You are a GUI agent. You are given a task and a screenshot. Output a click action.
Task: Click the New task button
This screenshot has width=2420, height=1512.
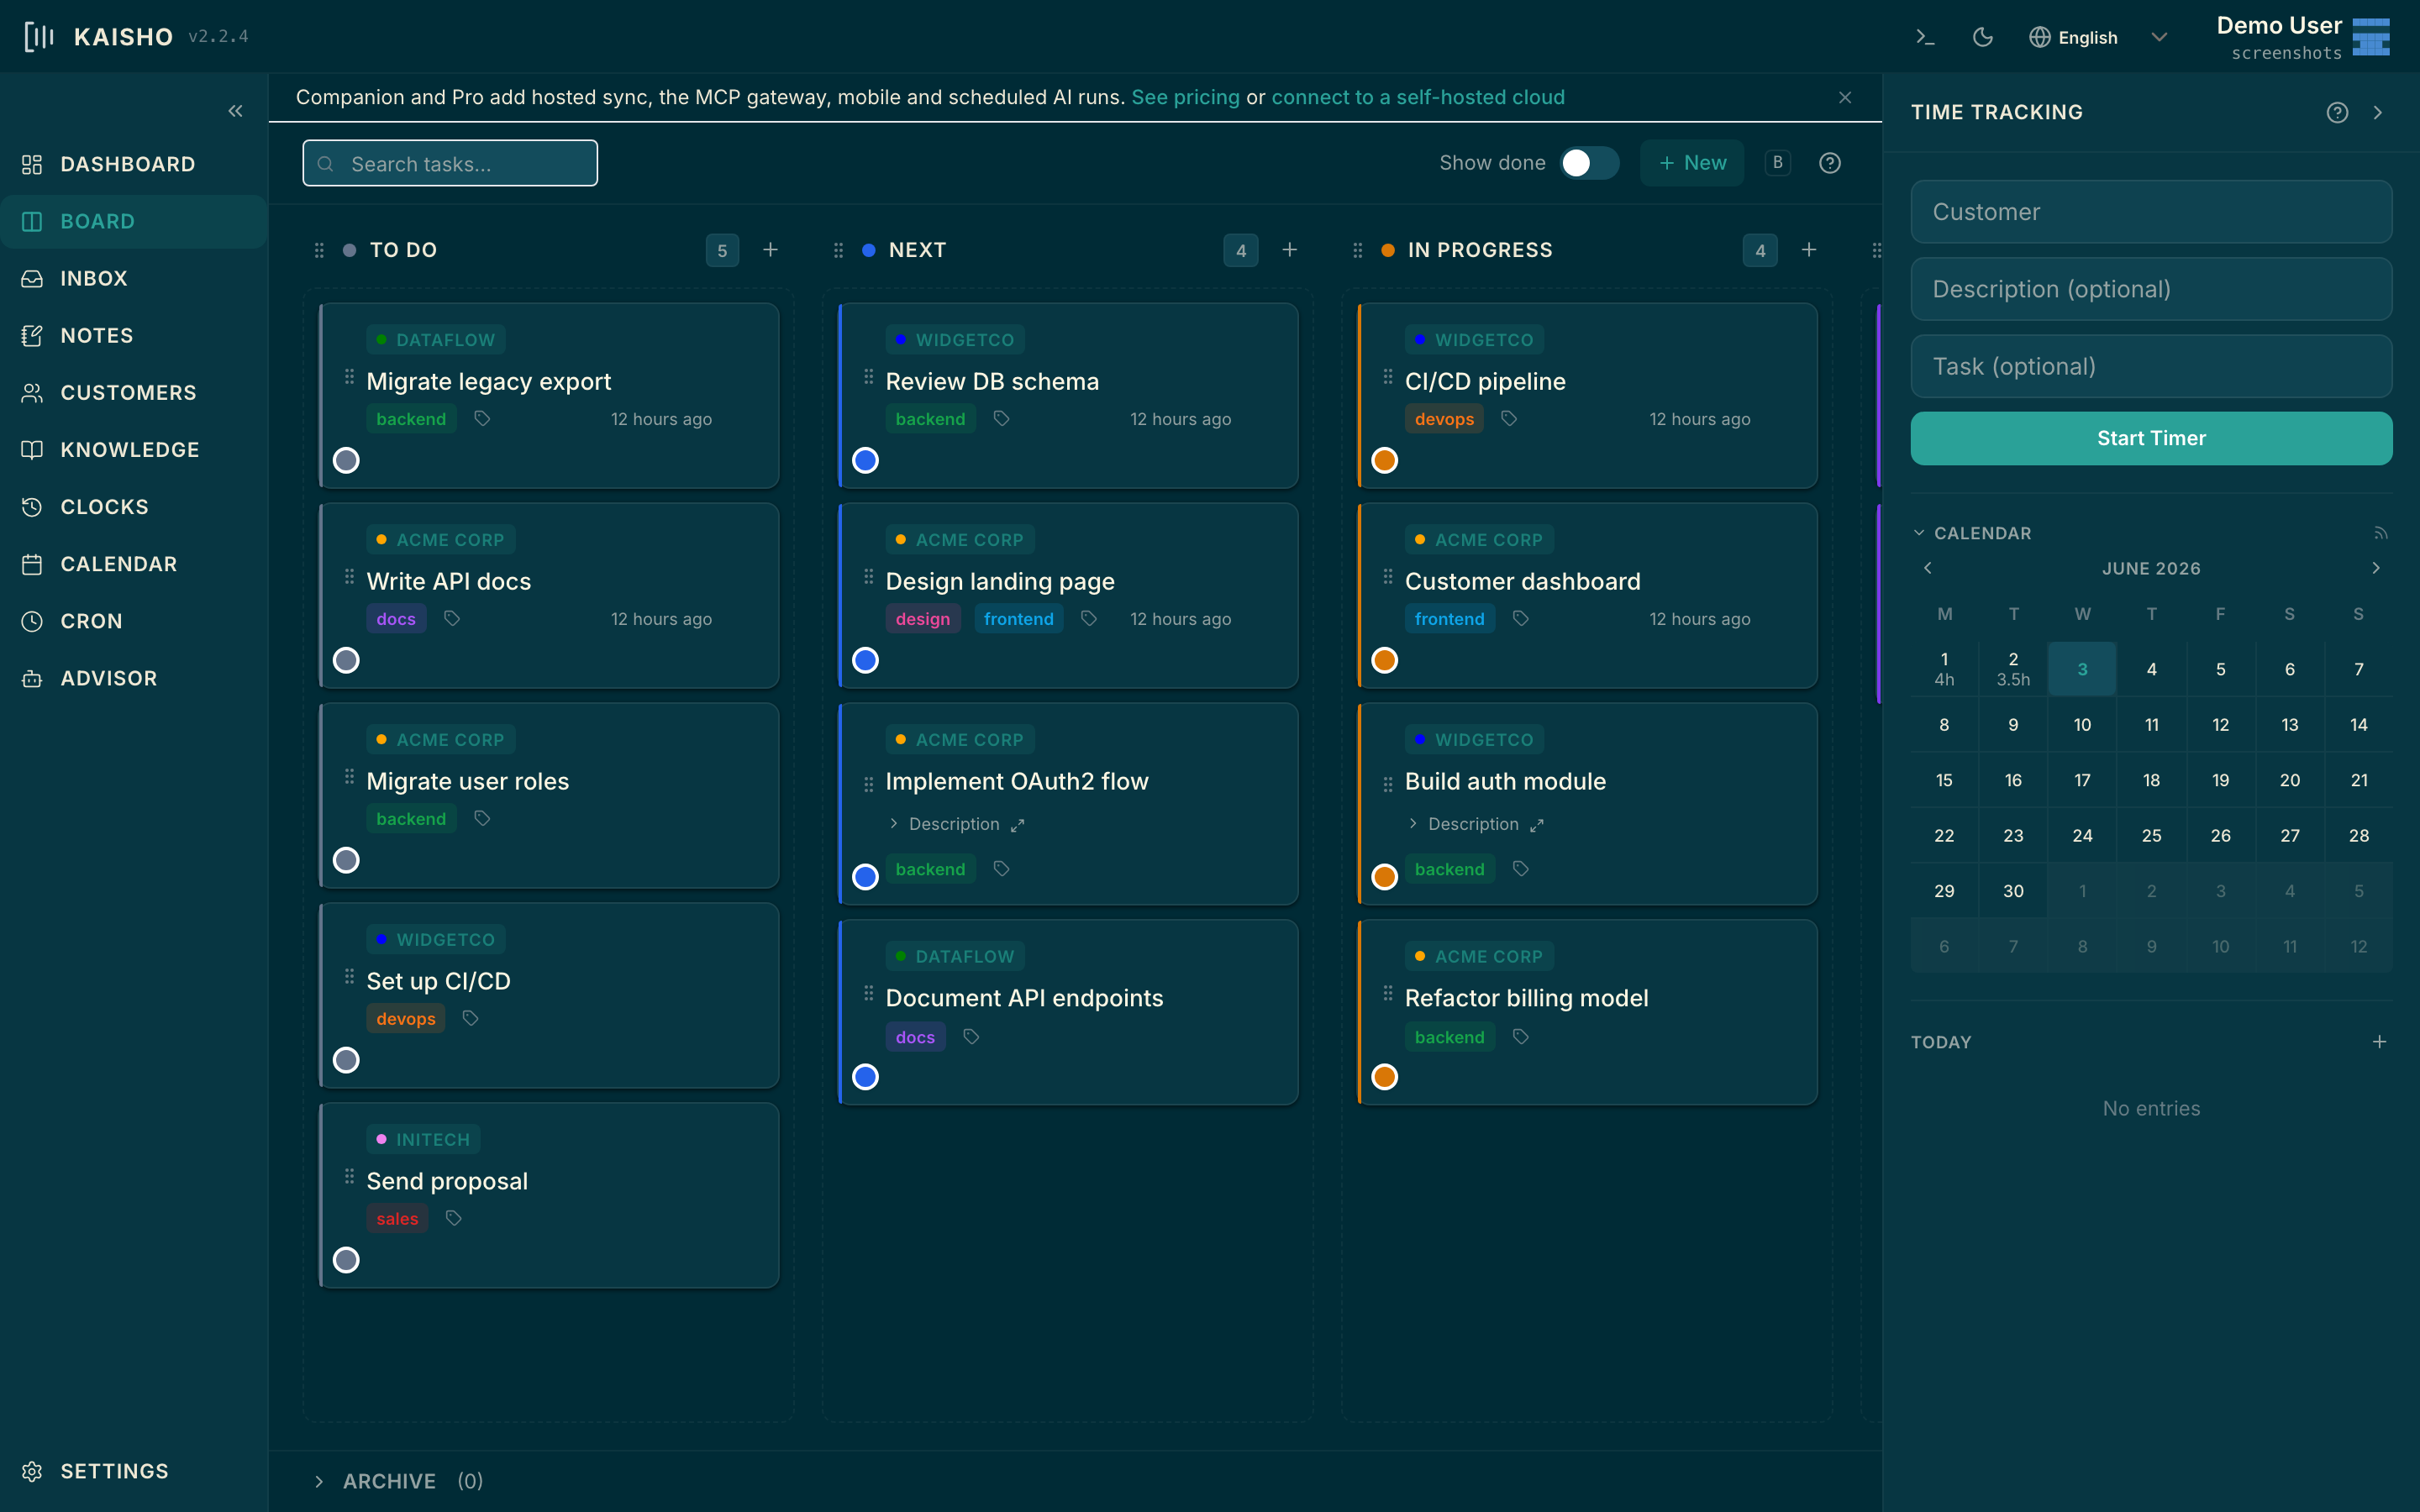tap(1692, 163)
